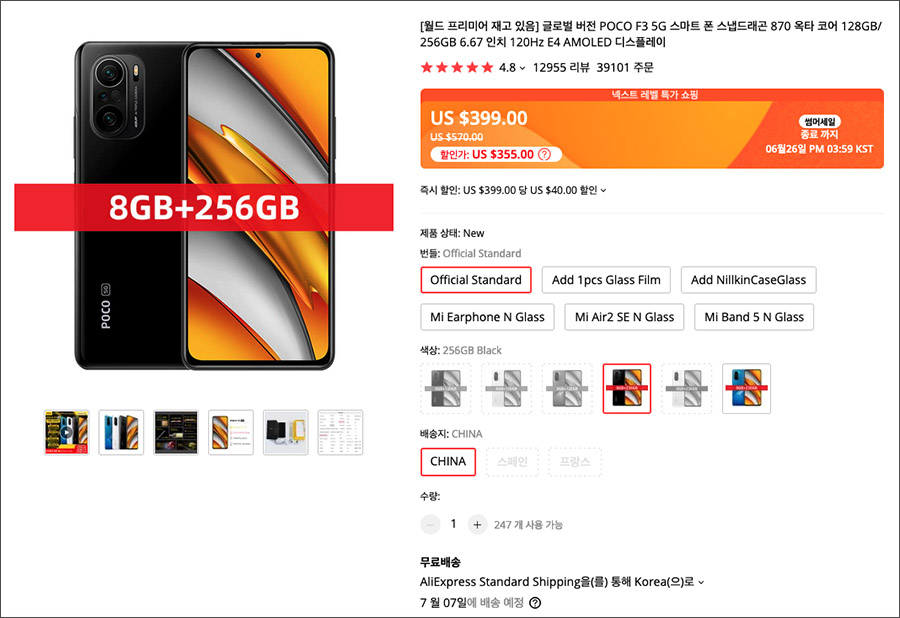
Task: Open the 12955 reviews link
Action: tap(561, 68)
